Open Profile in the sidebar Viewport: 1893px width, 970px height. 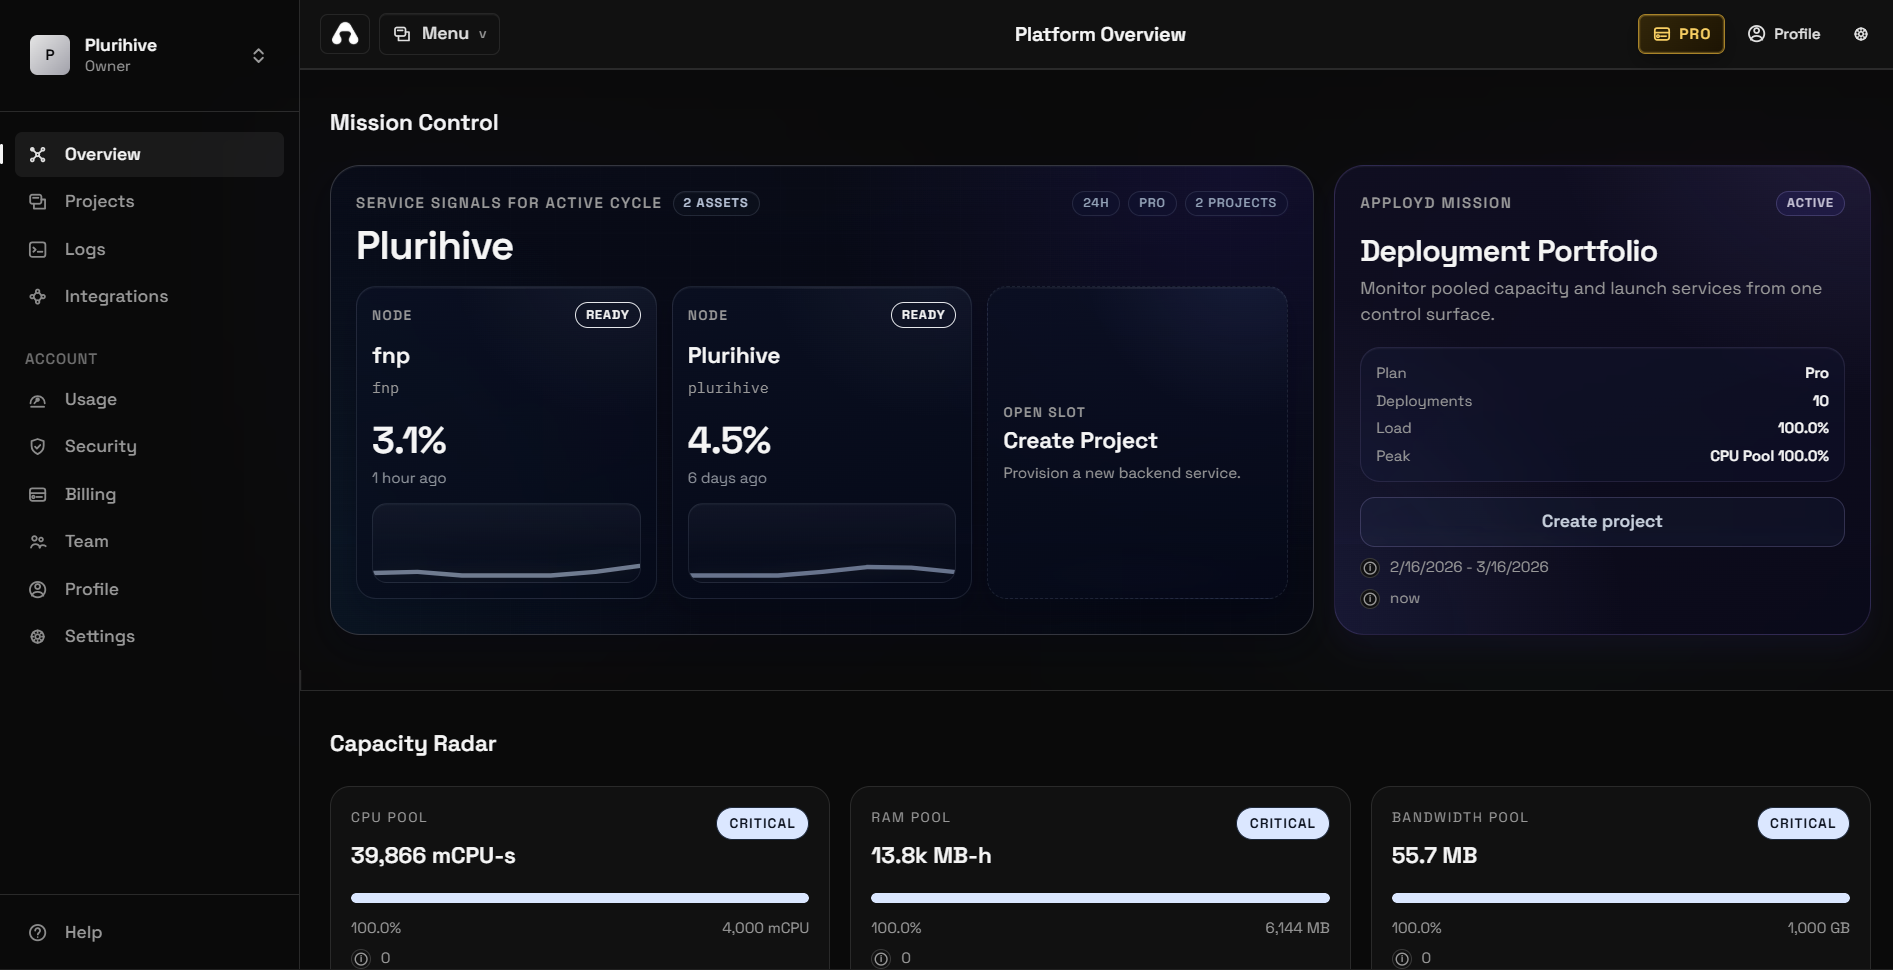149,589
